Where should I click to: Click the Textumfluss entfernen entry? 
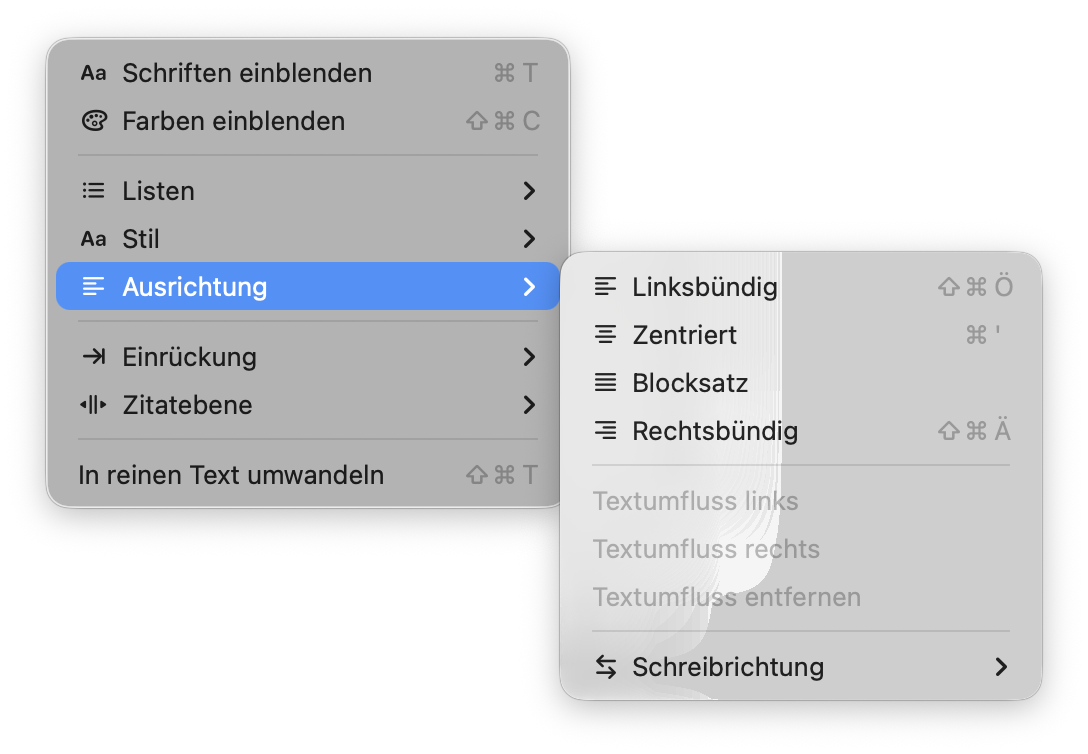coord(726,597)
